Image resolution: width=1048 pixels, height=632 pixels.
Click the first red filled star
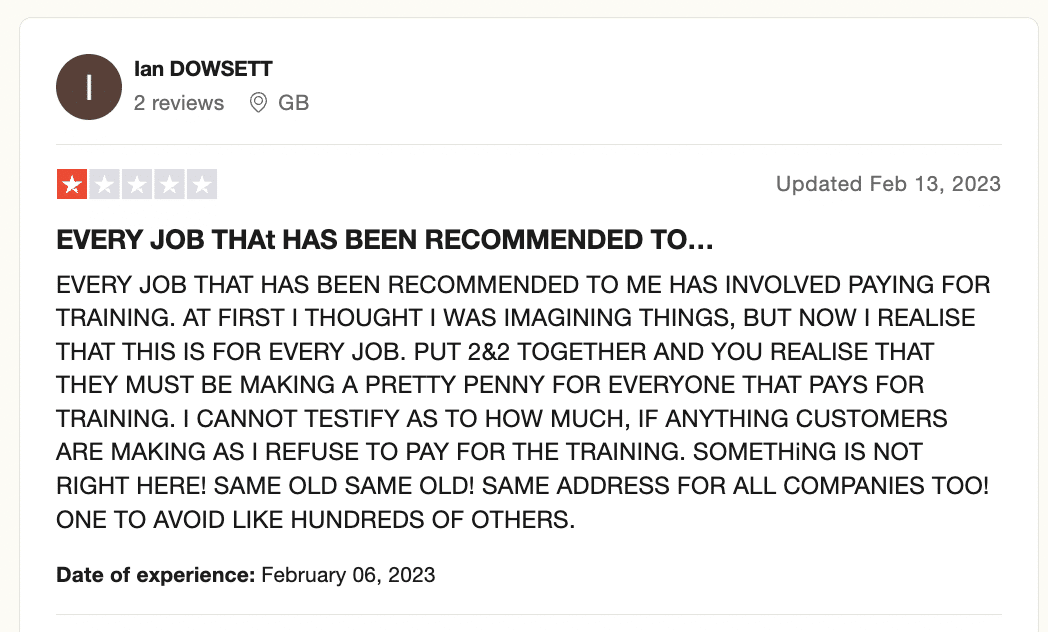click(72, 184)
